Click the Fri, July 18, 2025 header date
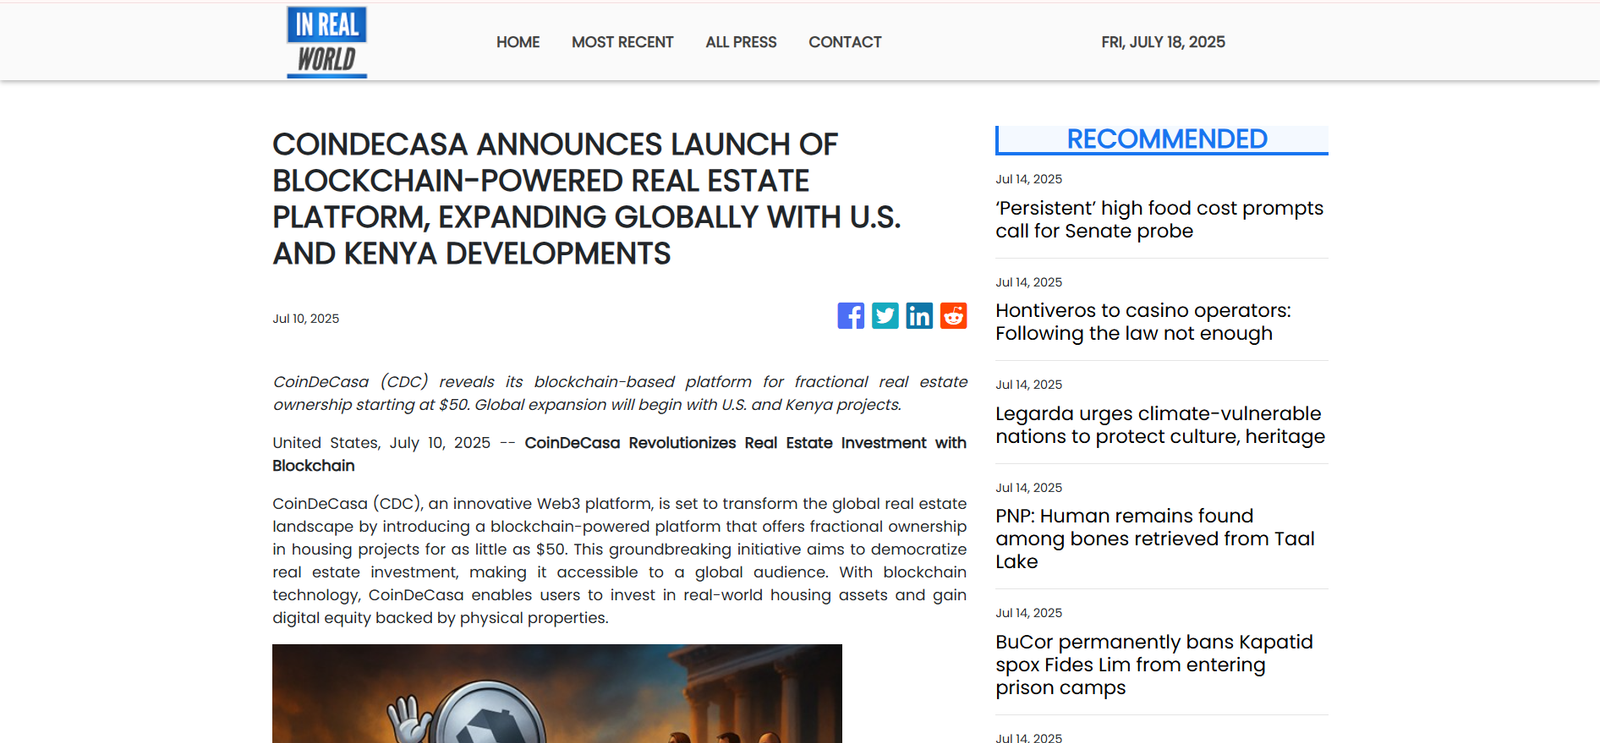This screenshot has height=743, width=1600. [x=1162, y=42]
